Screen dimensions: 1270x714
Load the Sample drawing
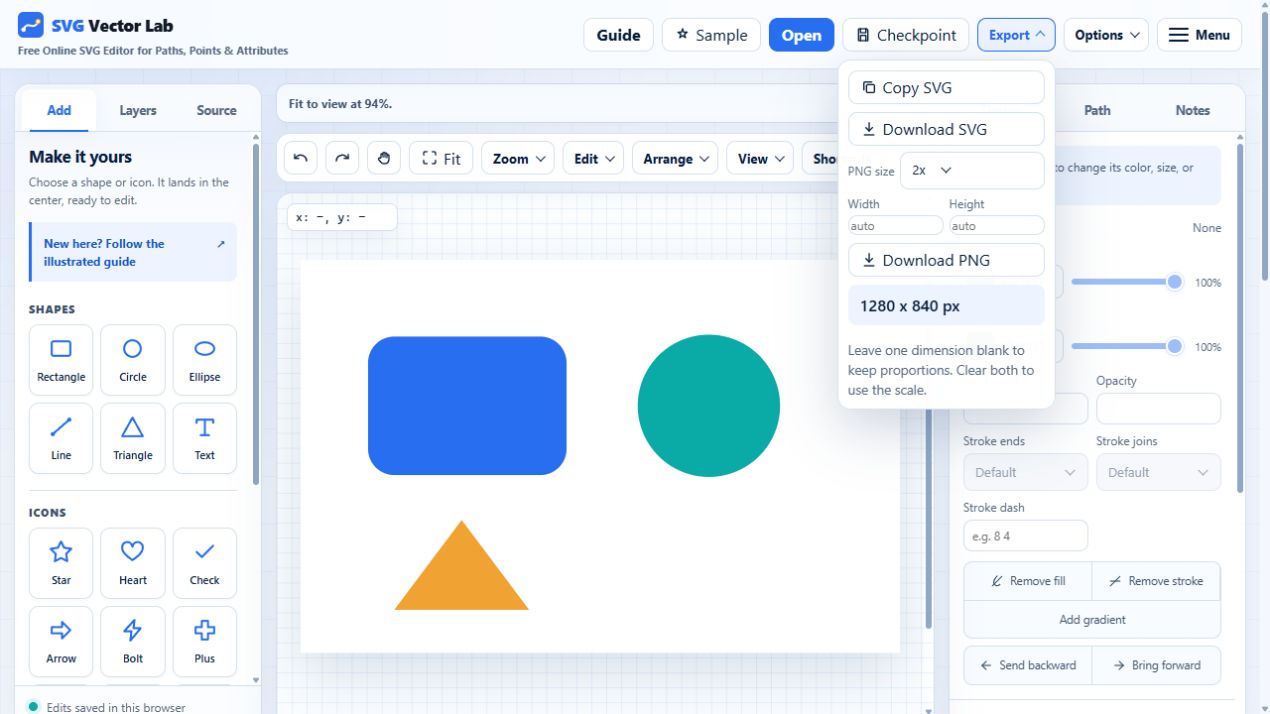coord(711,35)
